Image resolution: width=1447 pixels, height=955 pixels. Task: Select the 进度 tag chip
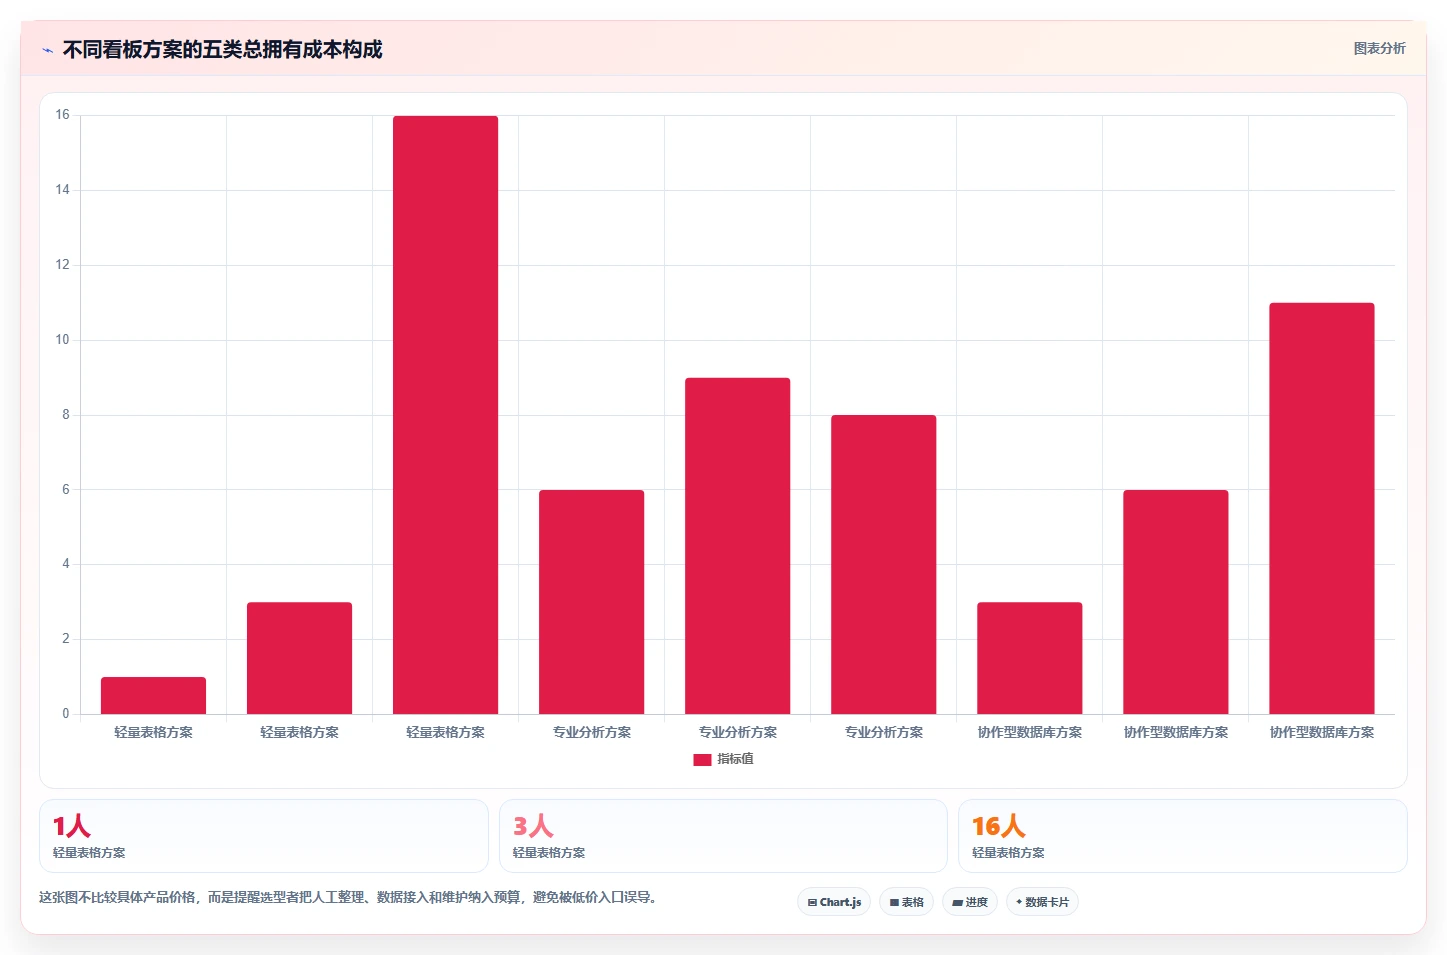970,902
